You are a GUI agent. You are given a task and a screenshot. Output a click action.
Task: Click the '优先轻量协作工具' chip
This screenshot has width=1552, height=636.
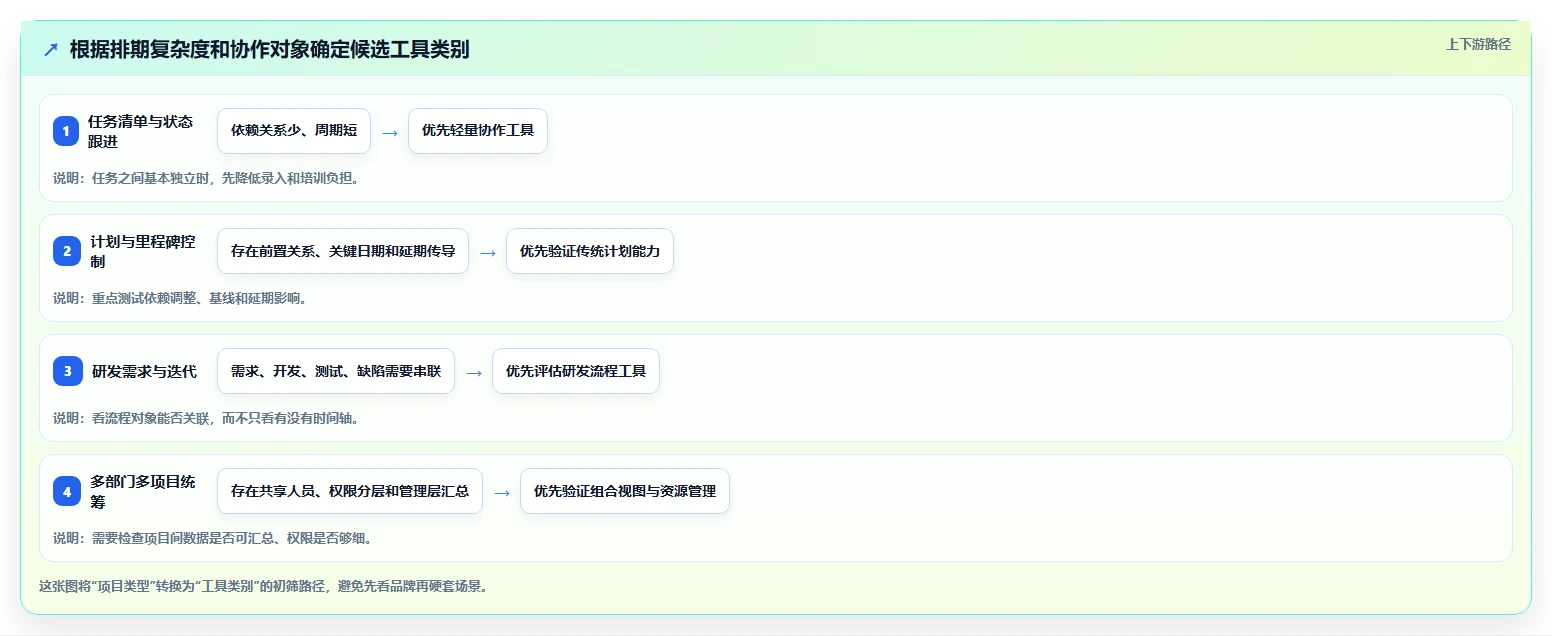(478, 131)
